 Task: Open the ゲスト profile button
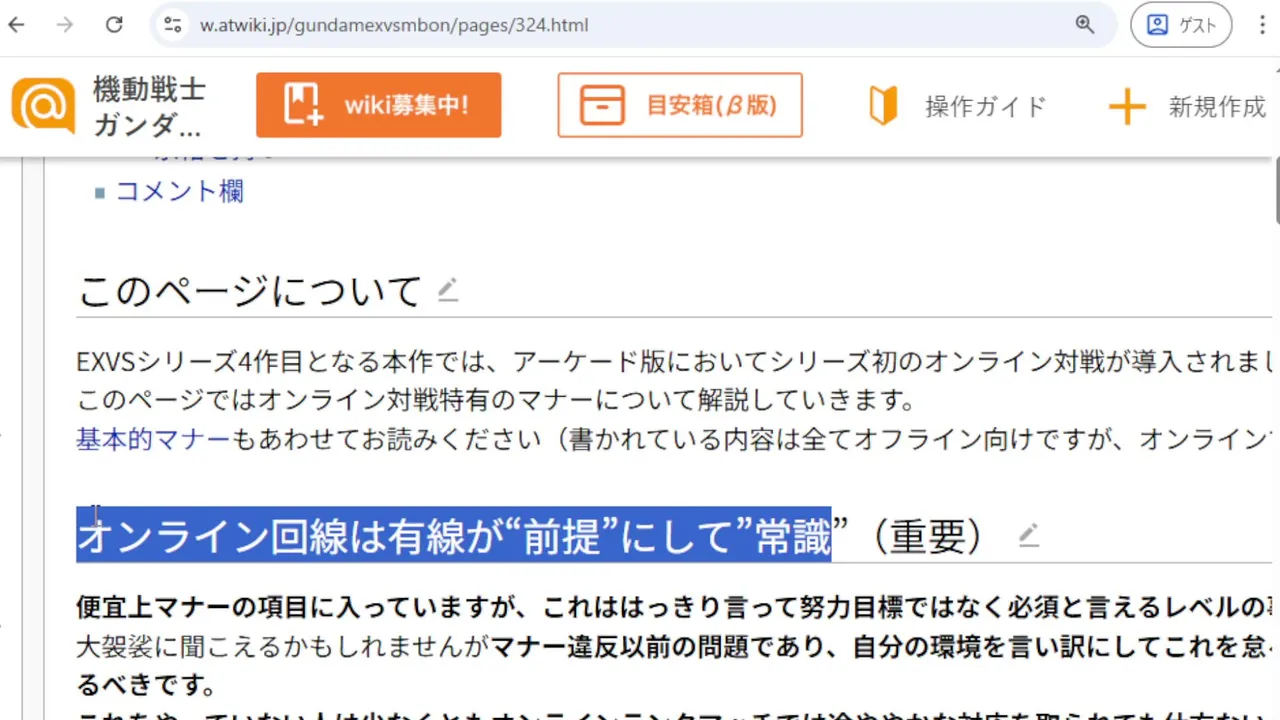tap(1181, 25)
